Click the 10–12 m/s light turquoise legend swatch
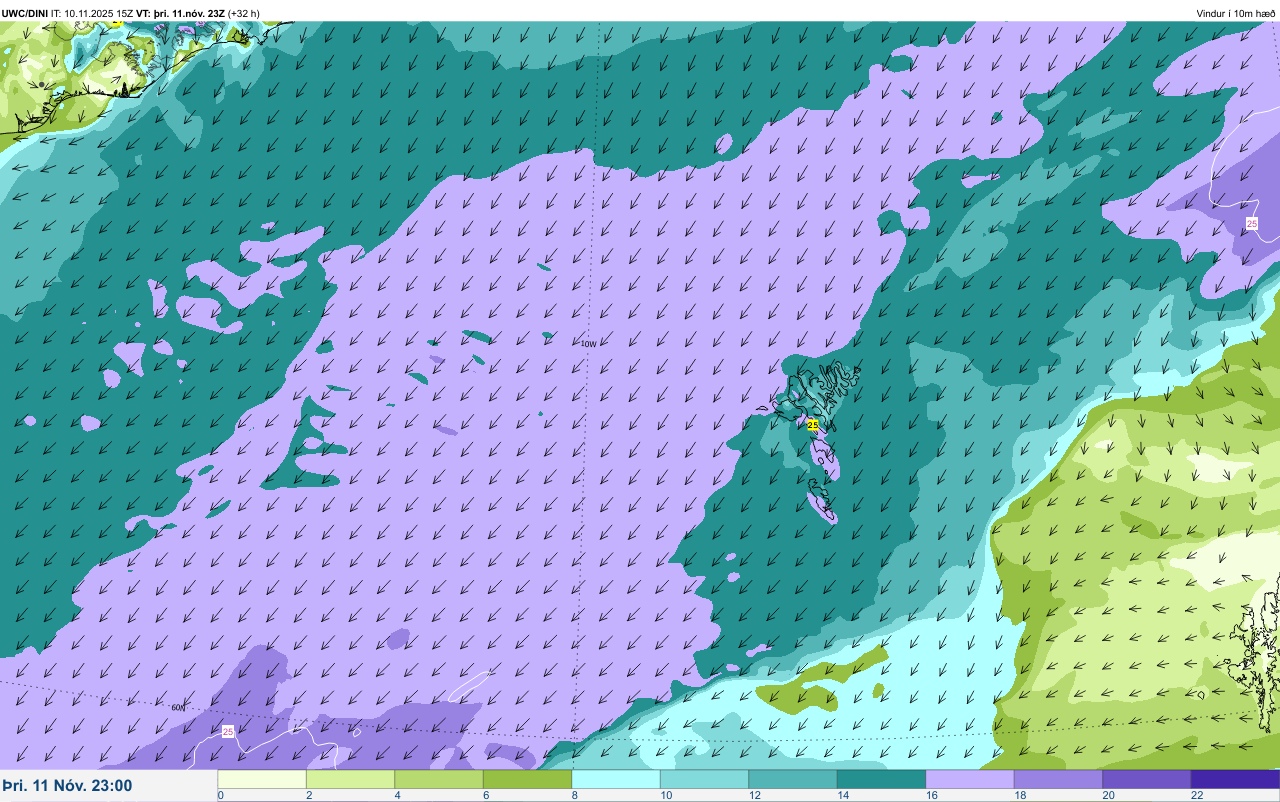 (704, 779)
